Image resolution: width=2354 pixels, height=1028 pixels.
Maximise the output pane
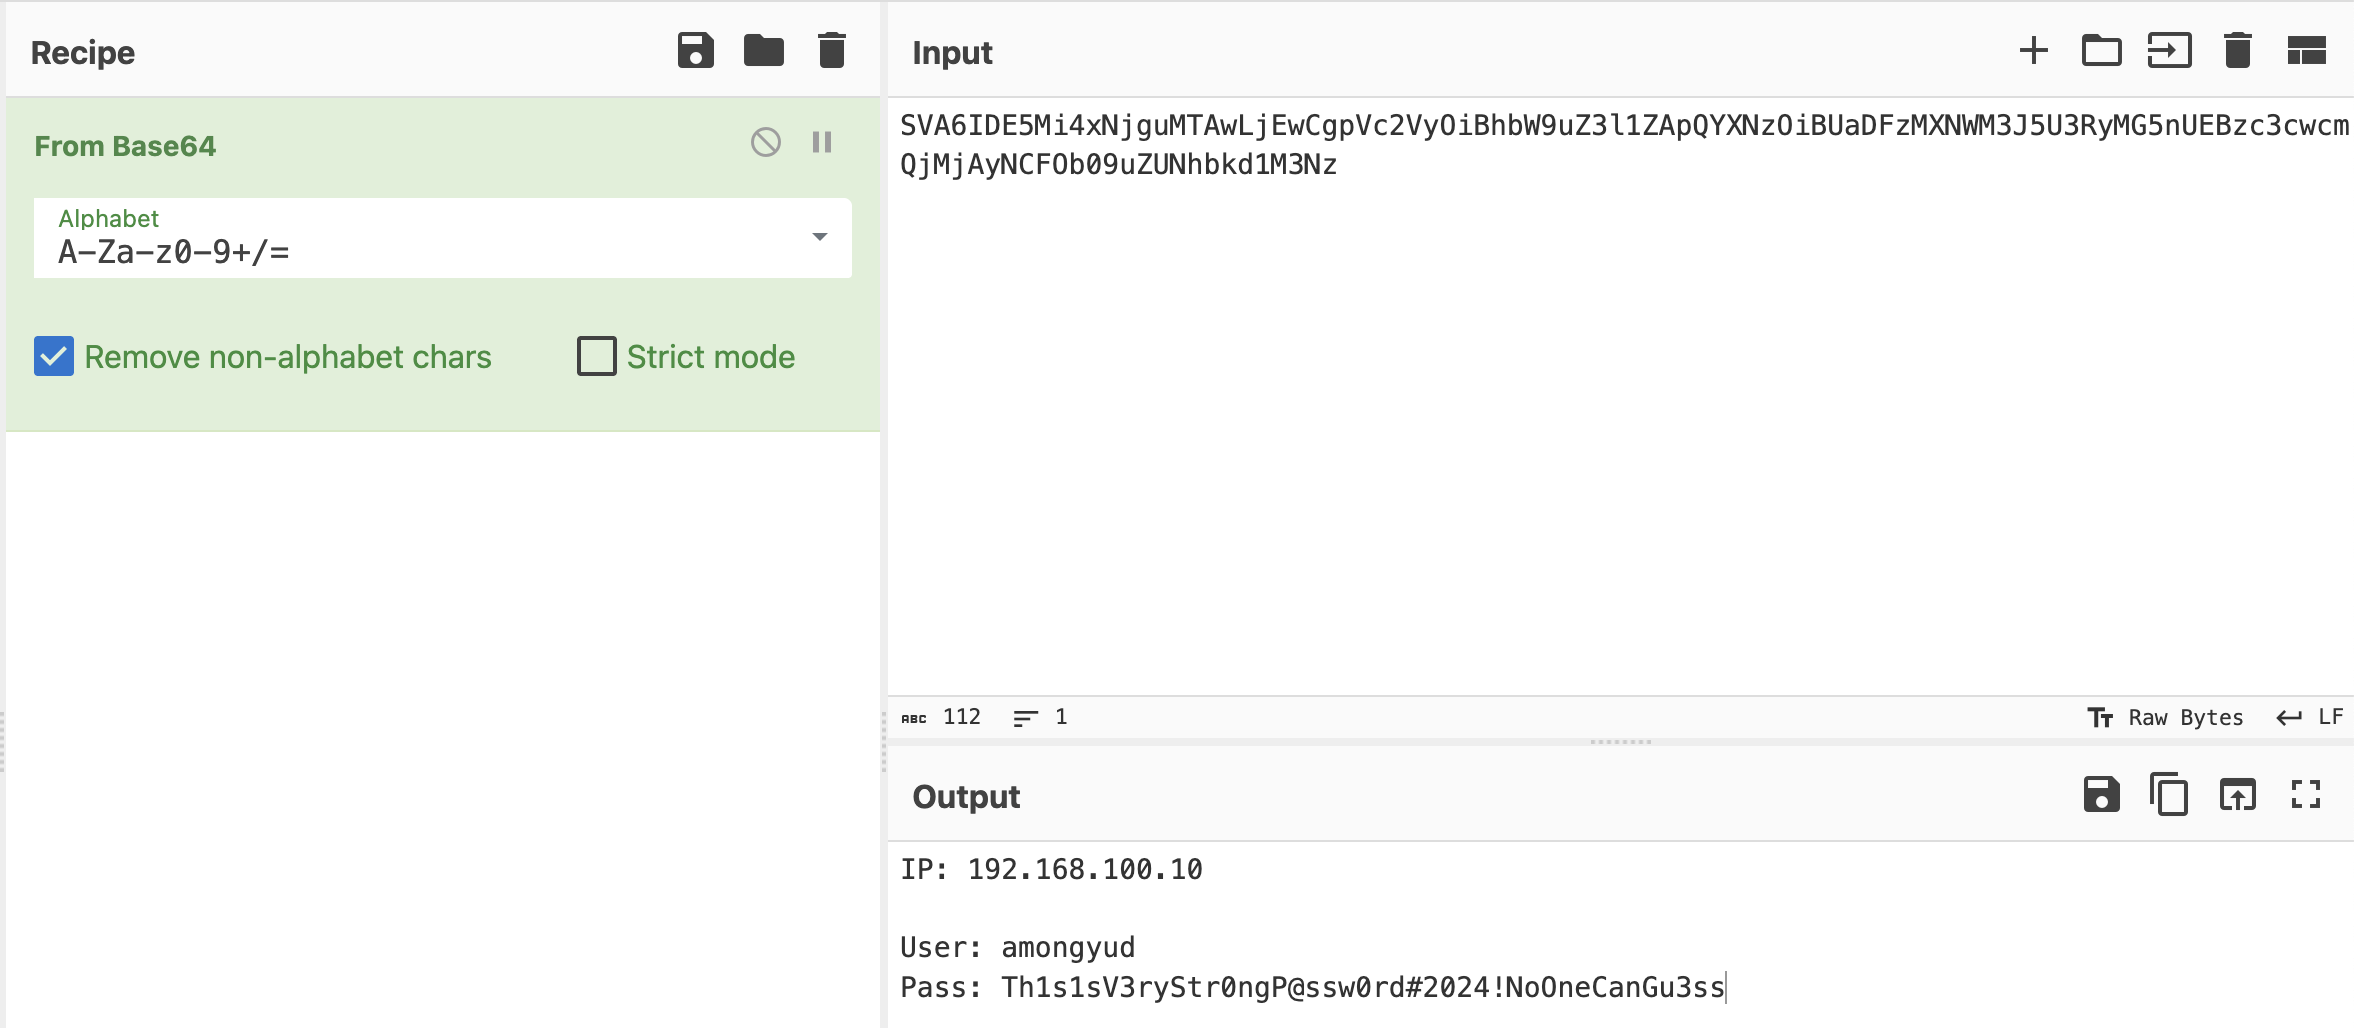click(2306, 796)
